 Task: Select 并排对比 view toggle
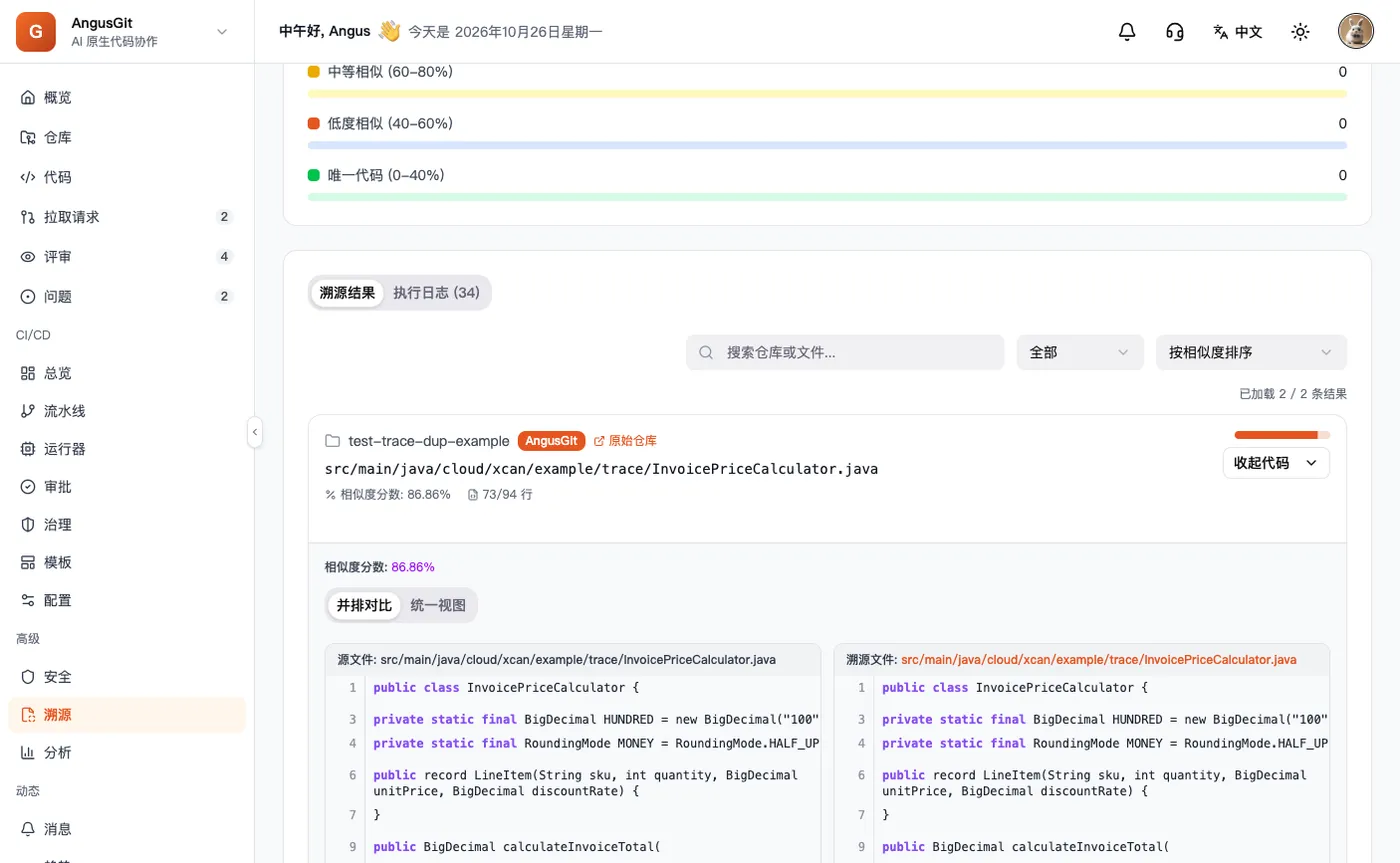coord(364,605)
